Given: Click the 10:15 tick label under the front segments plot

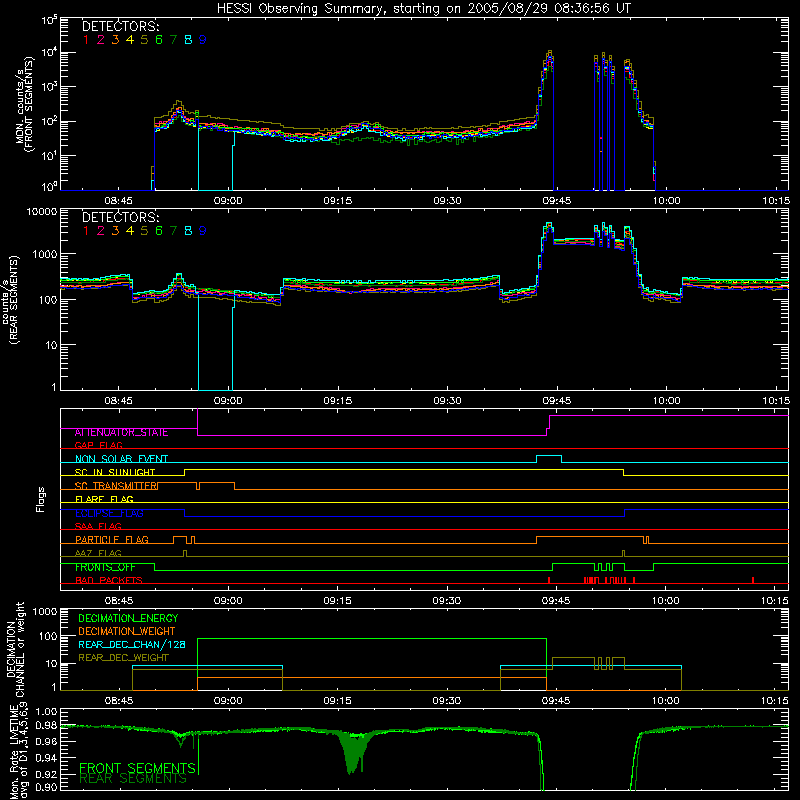Looking at the screenshot, I should (x=776, y=201).
